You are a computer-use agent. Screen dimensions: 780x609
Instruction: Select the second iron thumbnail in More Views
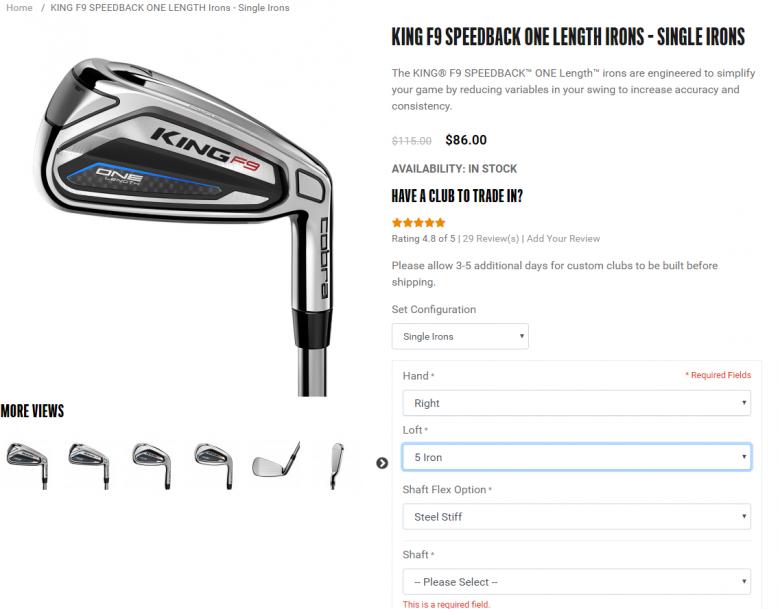(x=89, y=466)
